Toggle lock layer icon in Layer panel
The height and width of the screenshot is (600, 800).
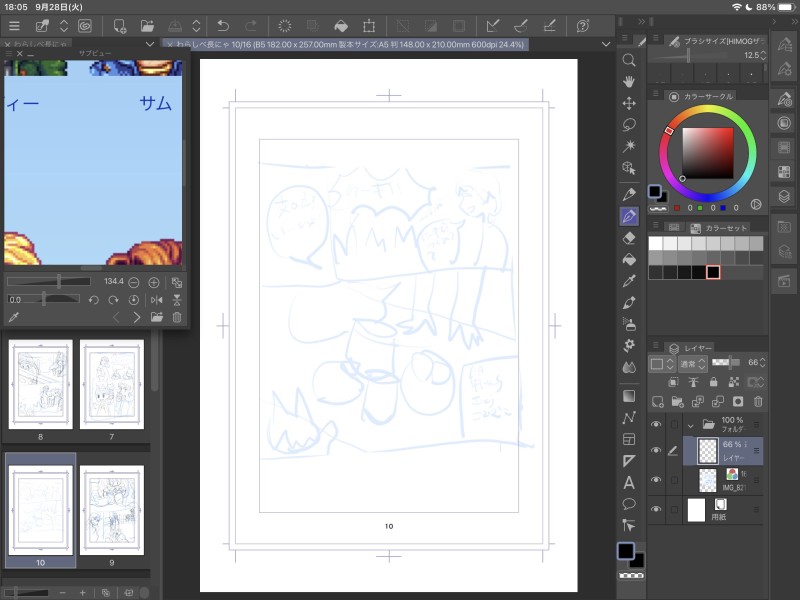[x=714, y=382]
